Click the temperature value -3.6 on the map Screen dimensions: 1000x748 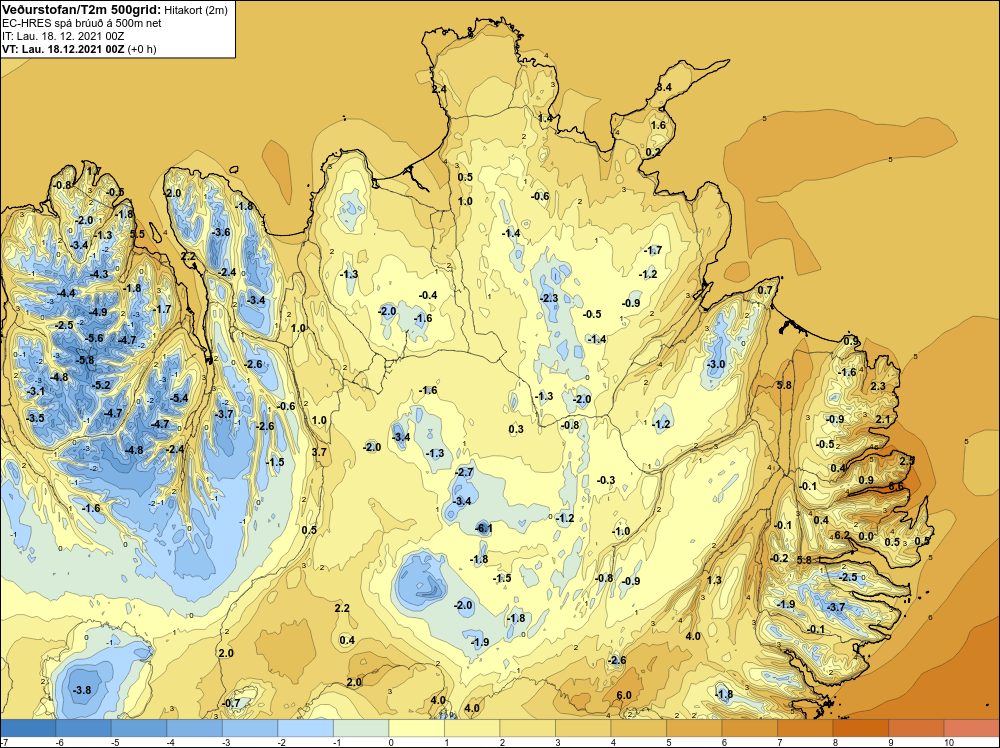coord(221,232)
